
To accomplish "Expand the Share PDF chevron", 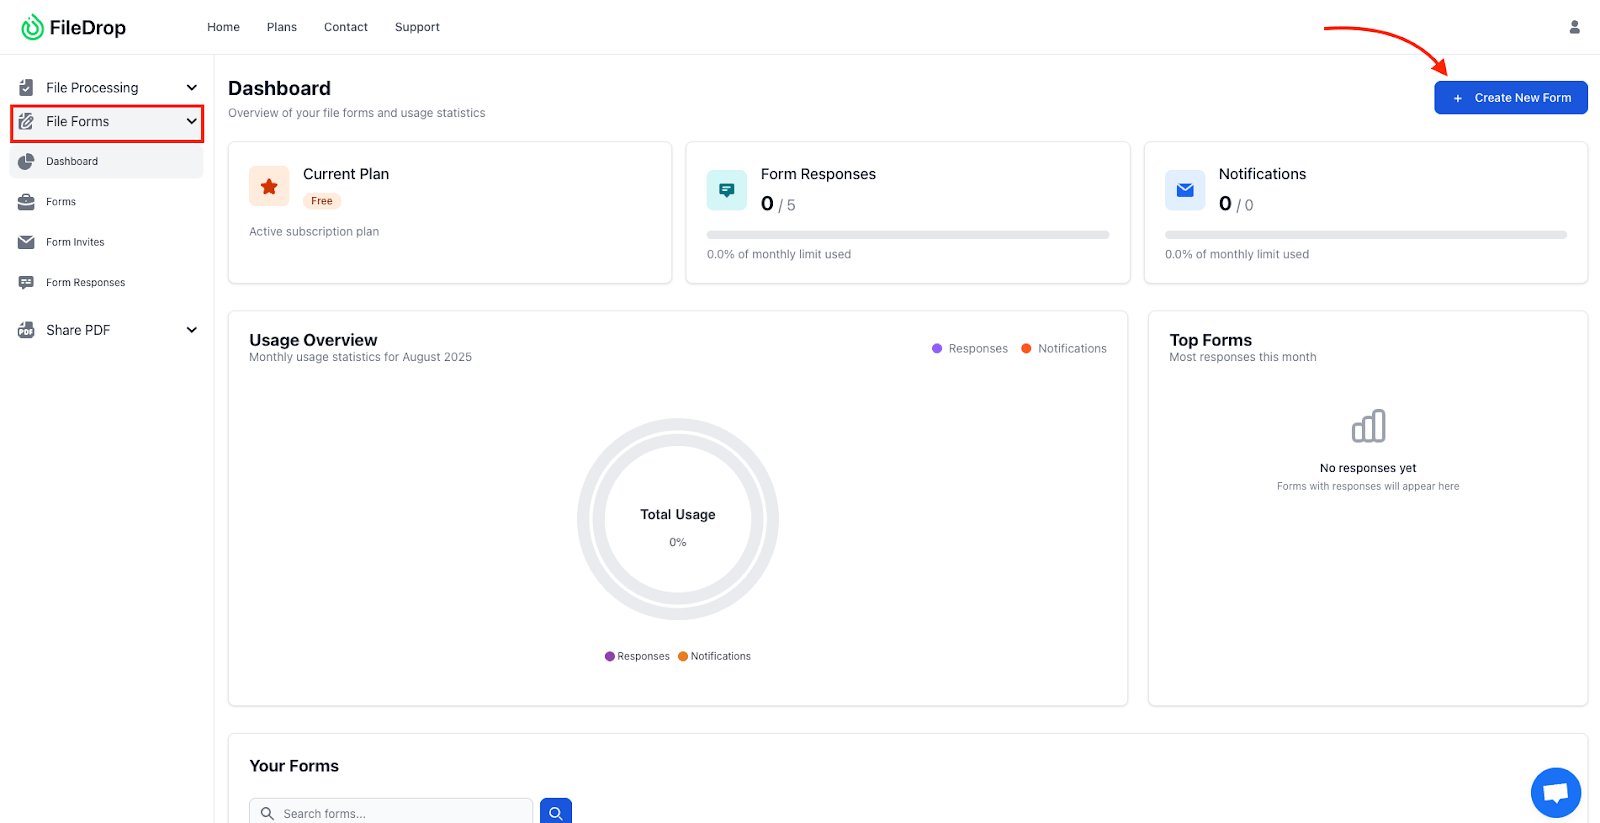I will point(192,330).
